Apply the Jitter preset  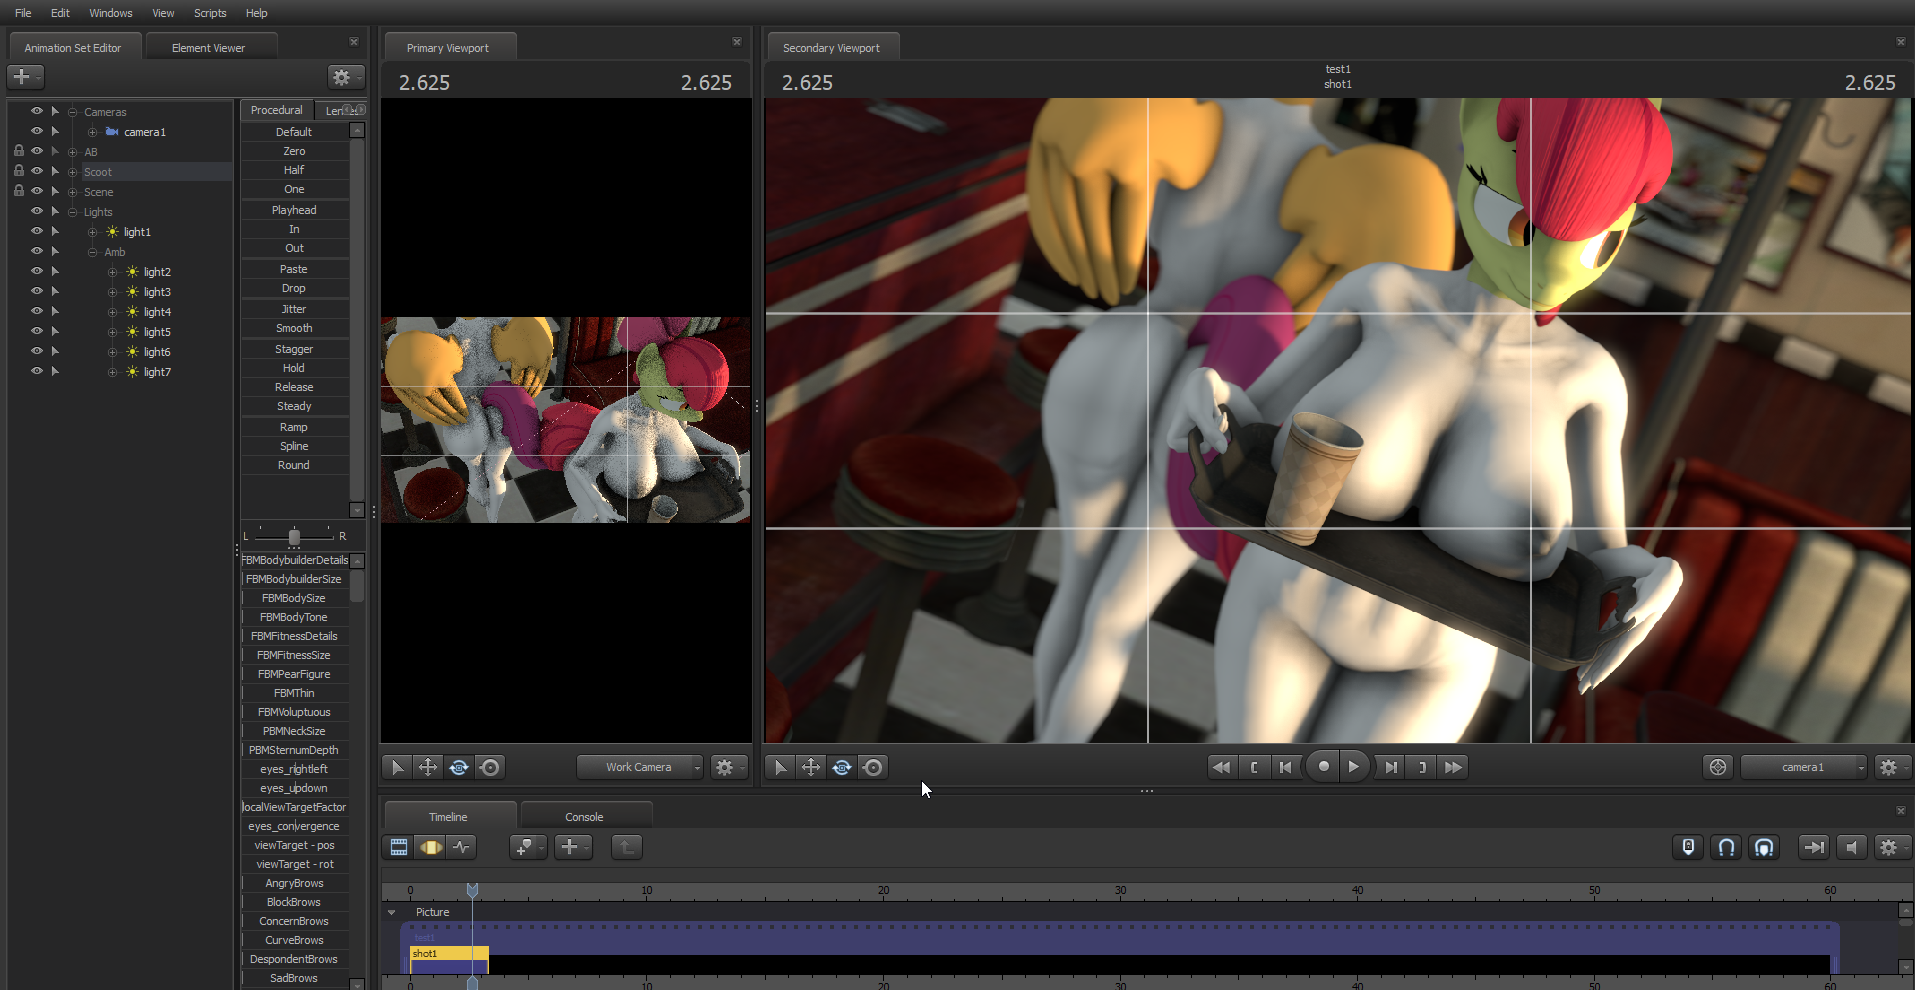click(294, 309)
